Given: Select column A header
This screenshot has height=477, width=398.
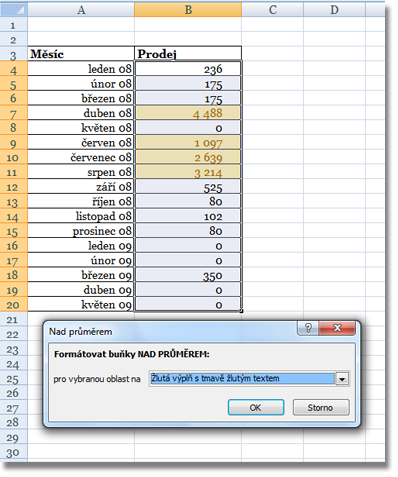Looking at the screenshot, I should coord(81,10).
